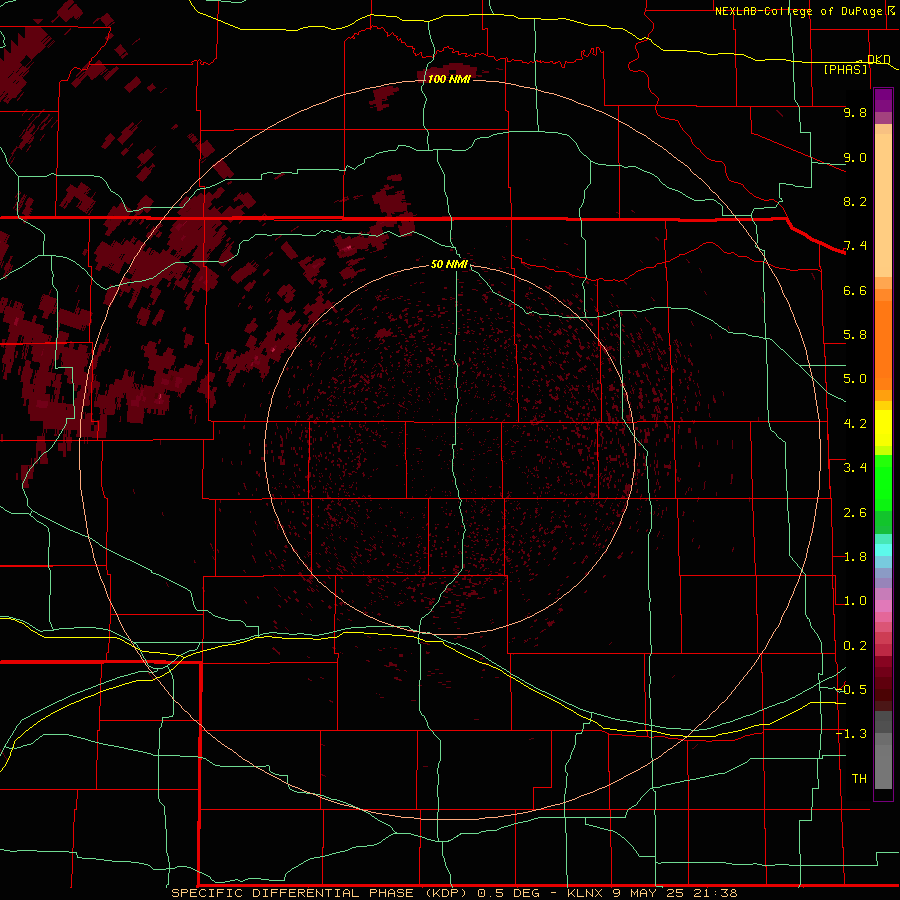This screenshot has height=900, width=900.
Task: Click the bright green color bar segment
Action: tap(883, 482)
